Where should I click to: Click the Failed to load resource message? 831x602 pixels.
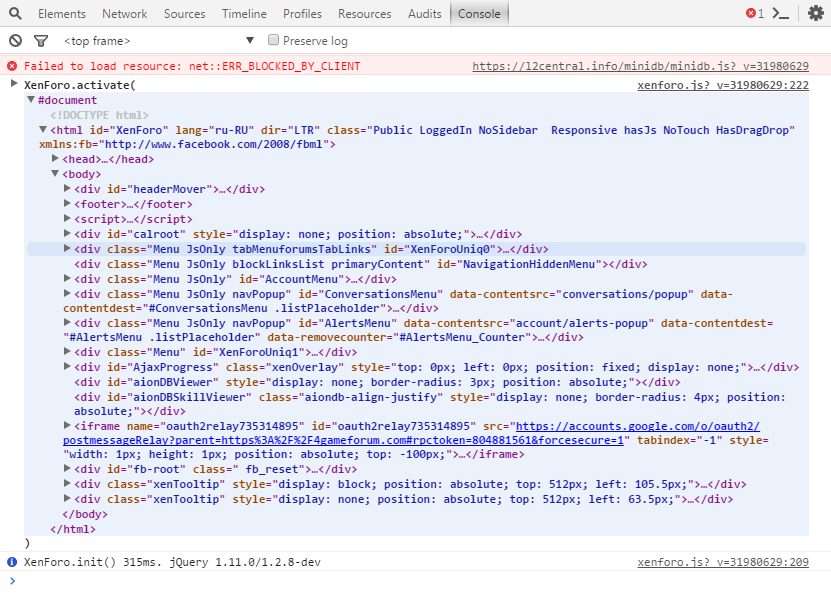coord(192,66)
